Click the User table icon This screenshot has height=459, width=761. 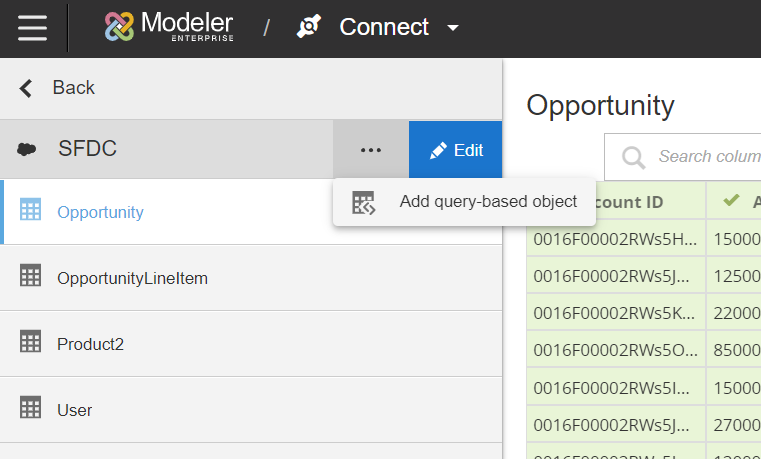coord(31,408)
